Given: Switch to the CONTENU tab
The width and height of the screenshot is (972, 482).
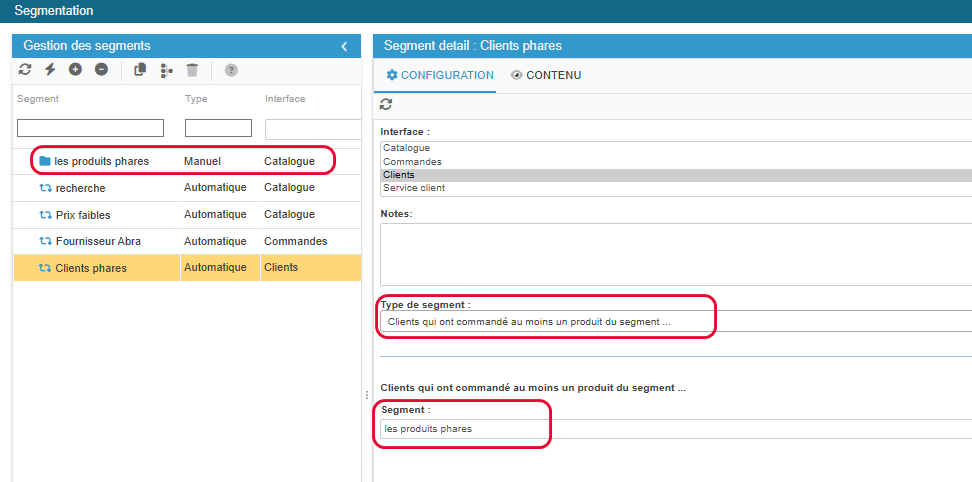Looking at the screenshot, I should pyautogui.click(x=546, y=75).
